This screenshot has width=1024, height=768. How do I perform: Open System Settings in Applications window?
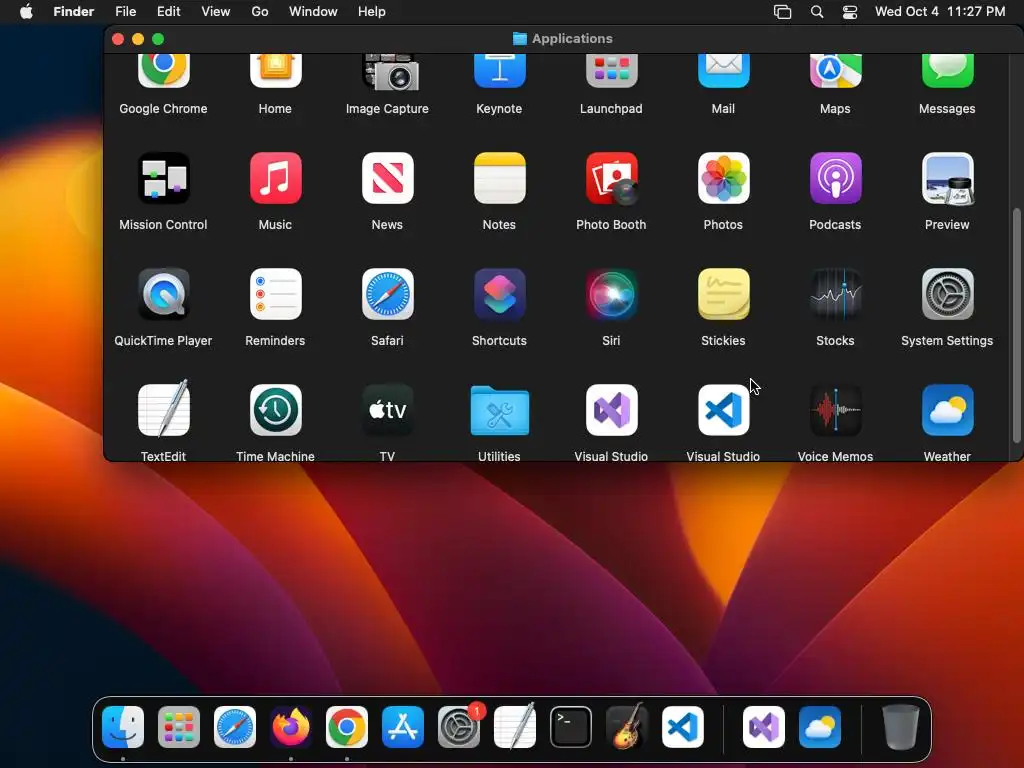pos(948,294)
